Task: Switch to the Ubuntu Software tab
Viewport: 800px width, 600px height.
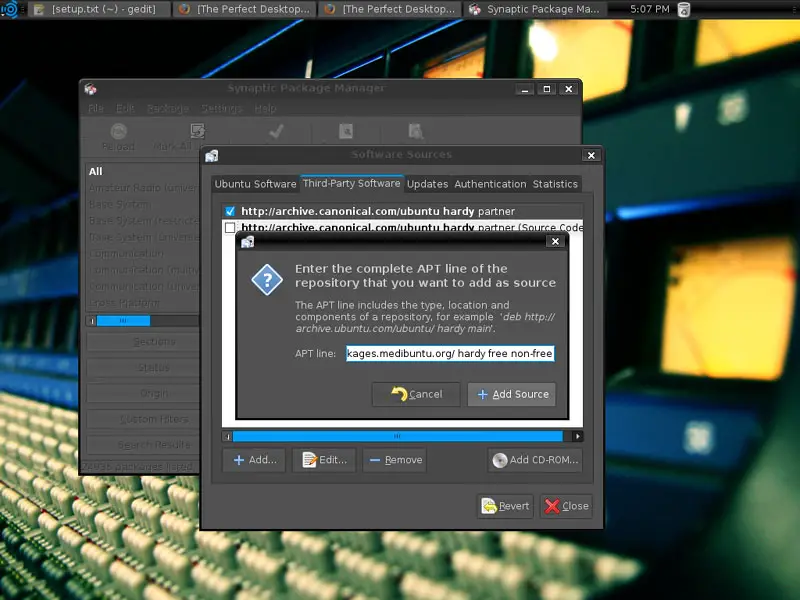Action: click(x=255, y=184)
